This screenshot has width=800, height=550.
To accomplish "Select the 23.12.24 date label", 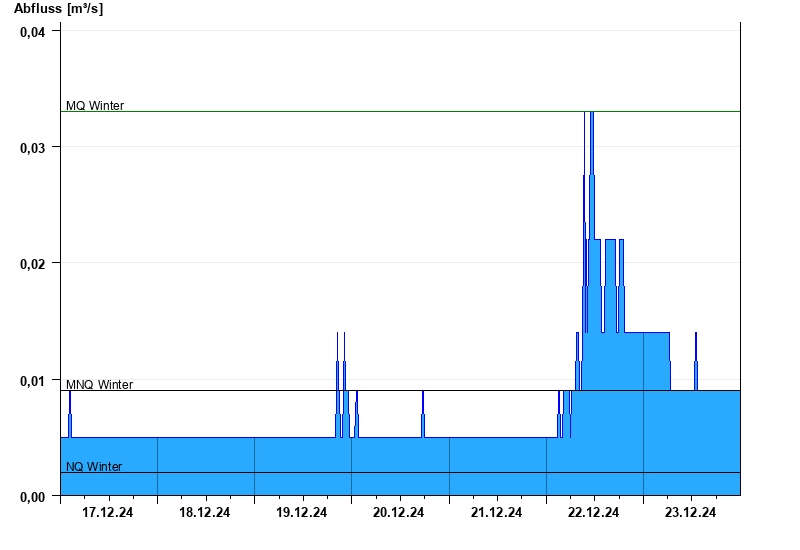I will tap(690, 512).
